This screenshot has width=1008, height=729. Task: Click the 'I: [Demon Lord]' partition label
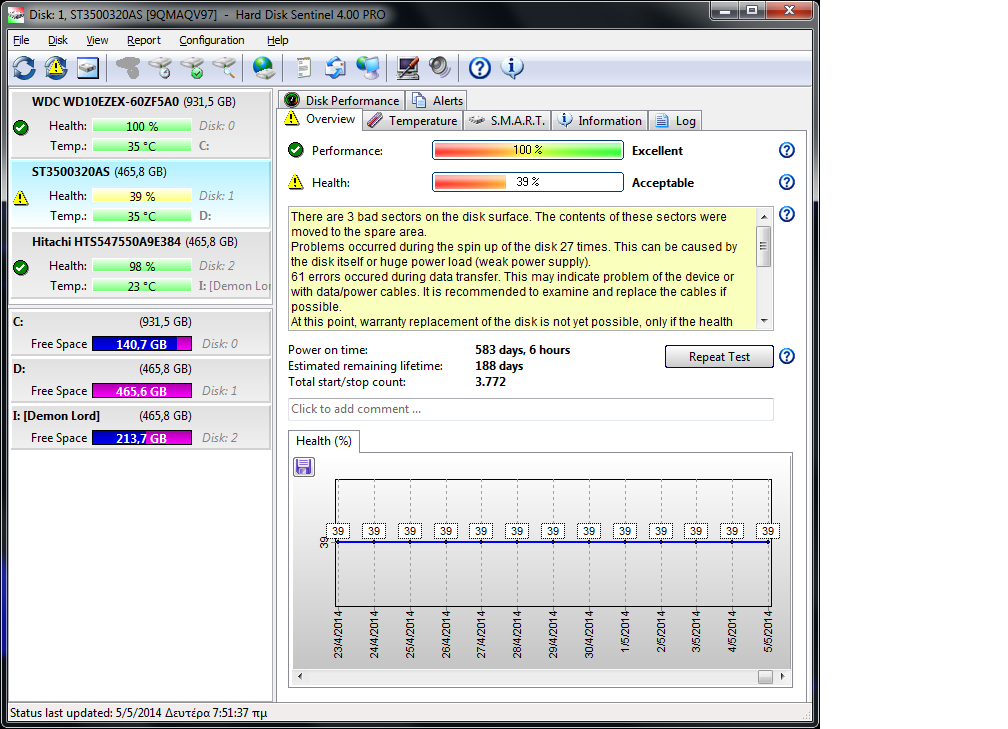click(56, 416)
